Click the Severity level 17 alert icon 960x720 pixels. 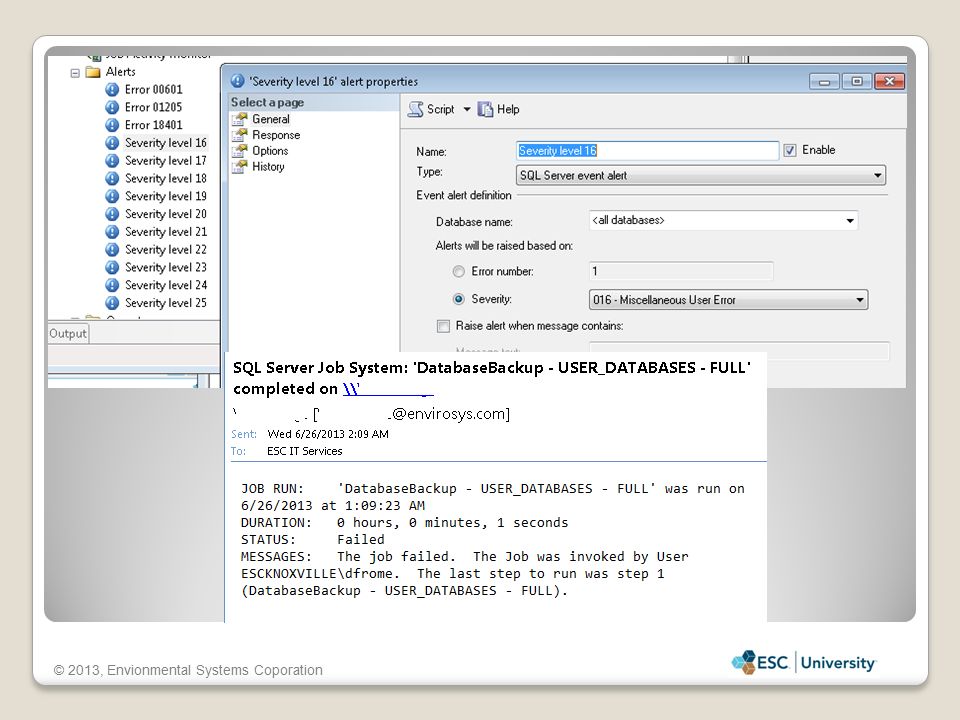(x=112, y=160)
